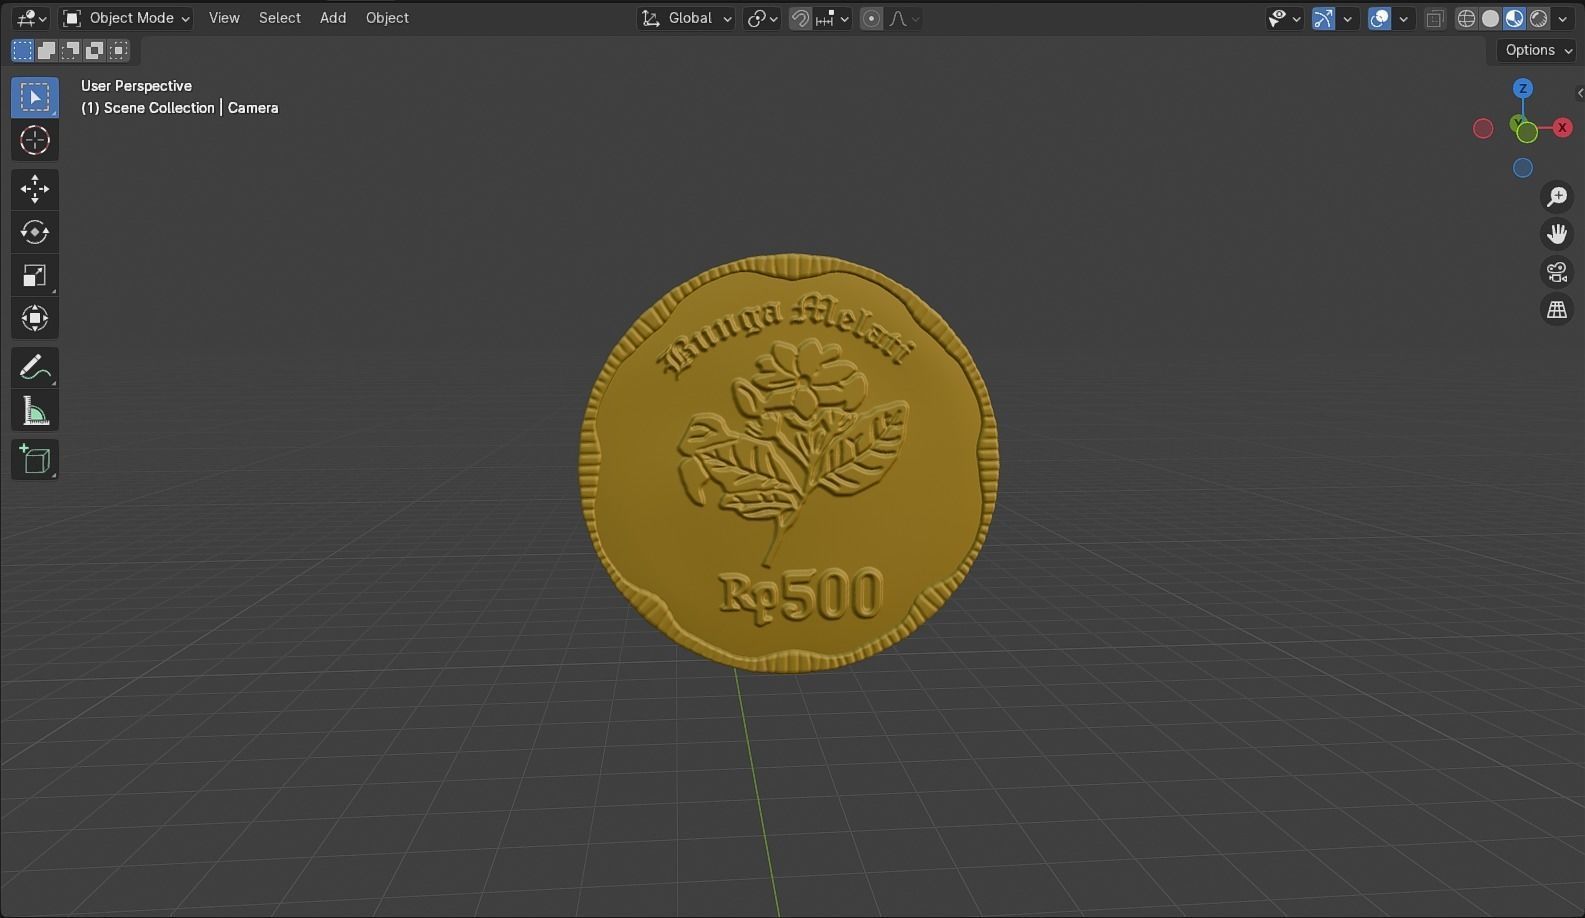Click the blue Z axis on gizmo

click(x=1523, y=88)
